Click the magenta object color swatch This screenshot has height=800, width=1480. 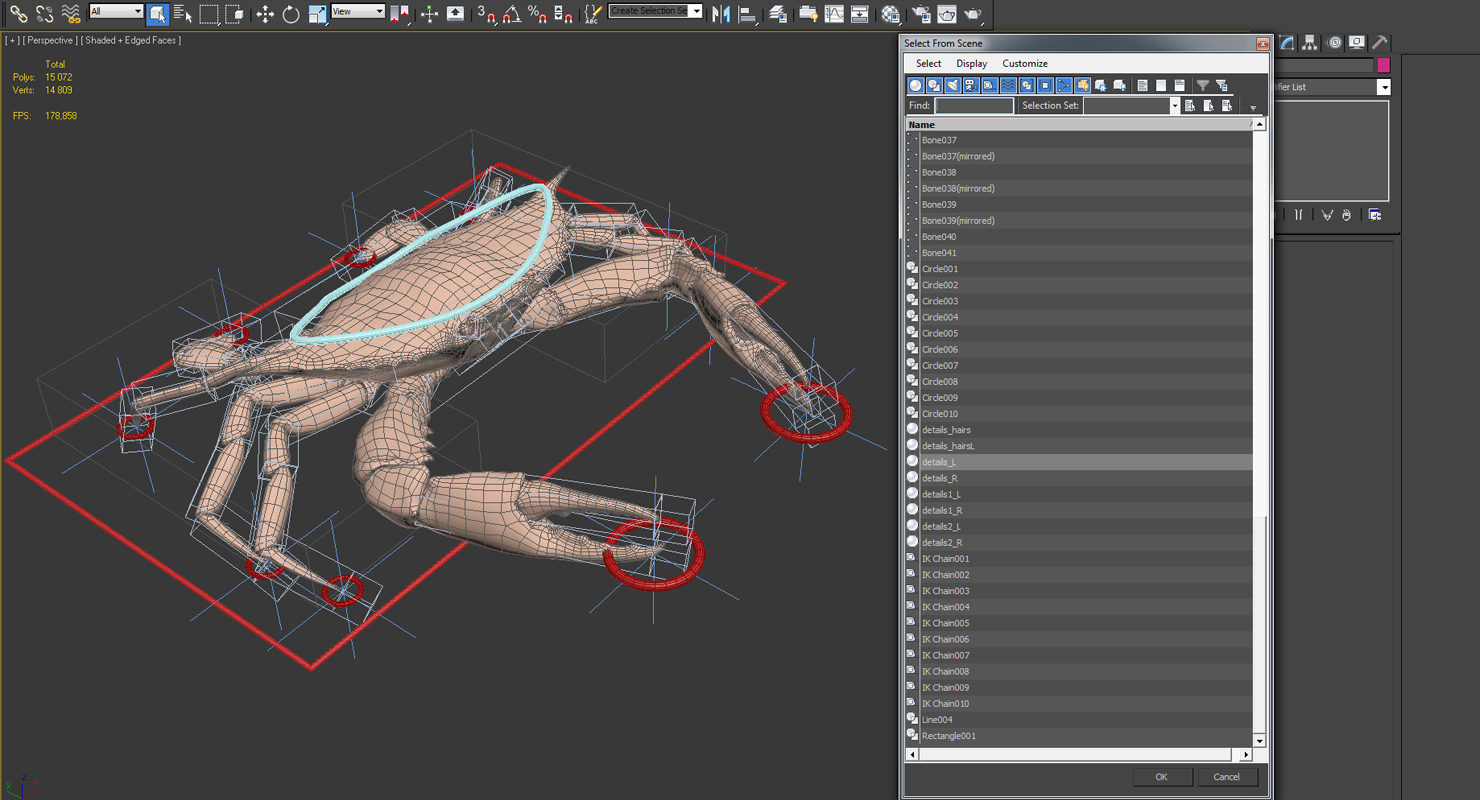[x=1384, y=65]
